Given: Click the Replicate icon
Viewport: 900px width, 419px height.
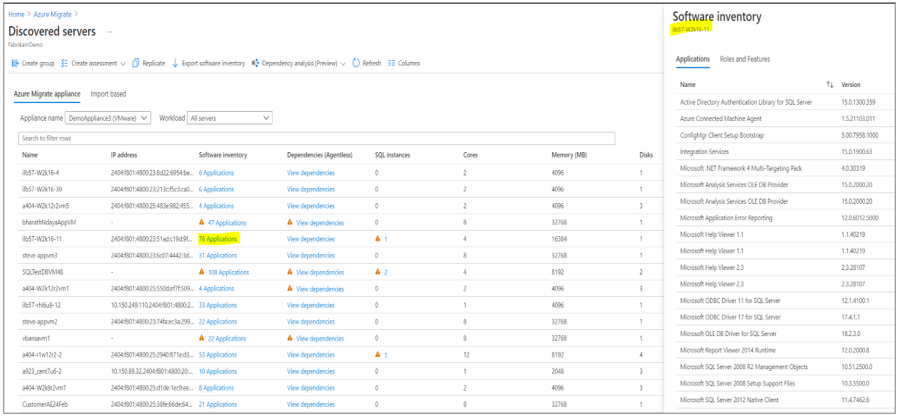Looking at the screenshot, I should [x=136, y=63].
